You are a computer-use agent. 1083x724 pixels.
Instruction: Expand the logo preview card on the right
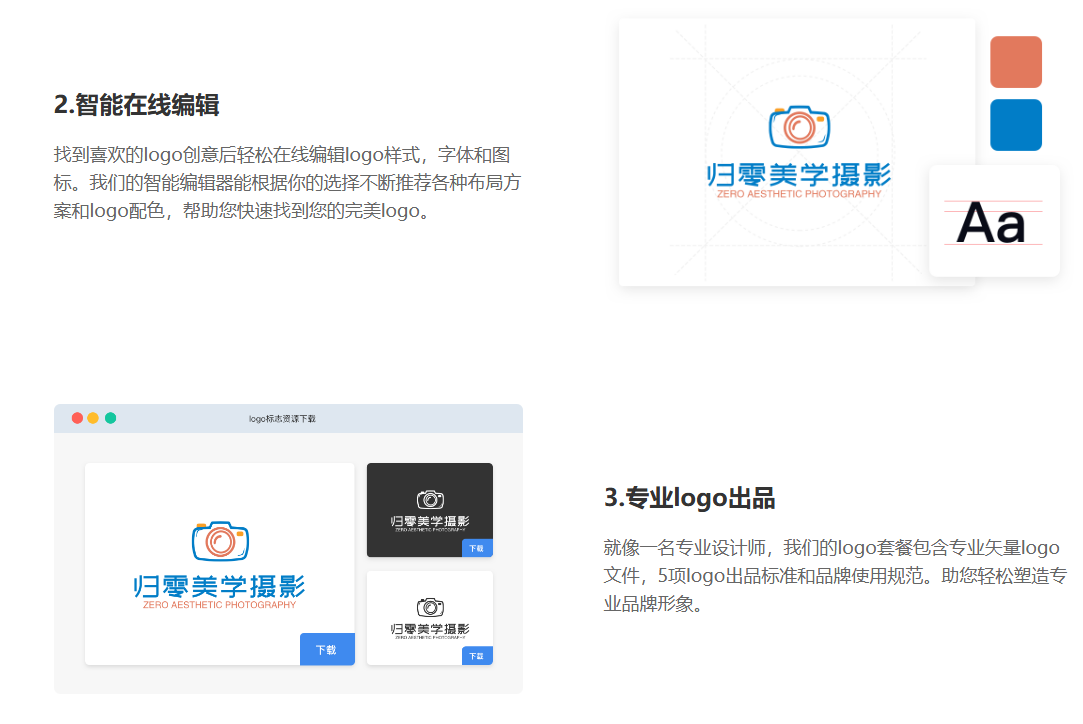(x=797, y=152)
